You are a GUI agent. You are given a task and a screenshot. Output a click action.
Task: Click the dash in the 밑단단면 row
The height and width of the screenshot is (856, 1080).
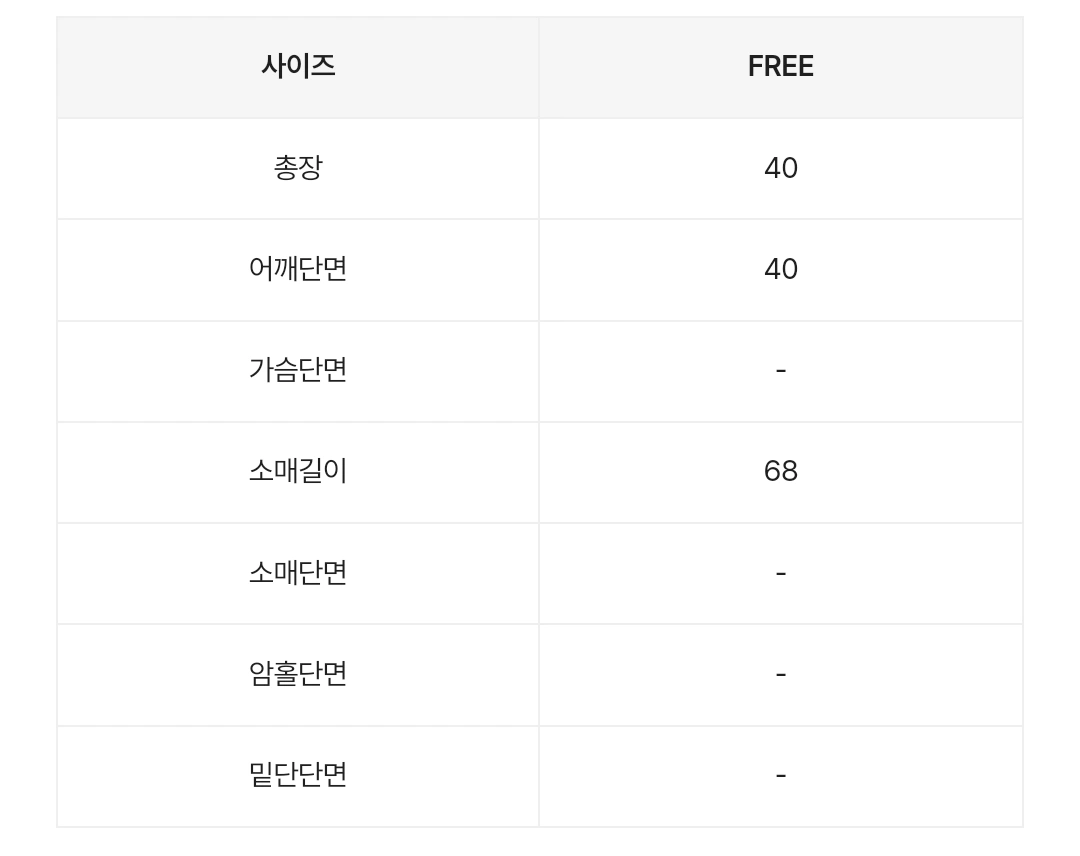[780, 776]
